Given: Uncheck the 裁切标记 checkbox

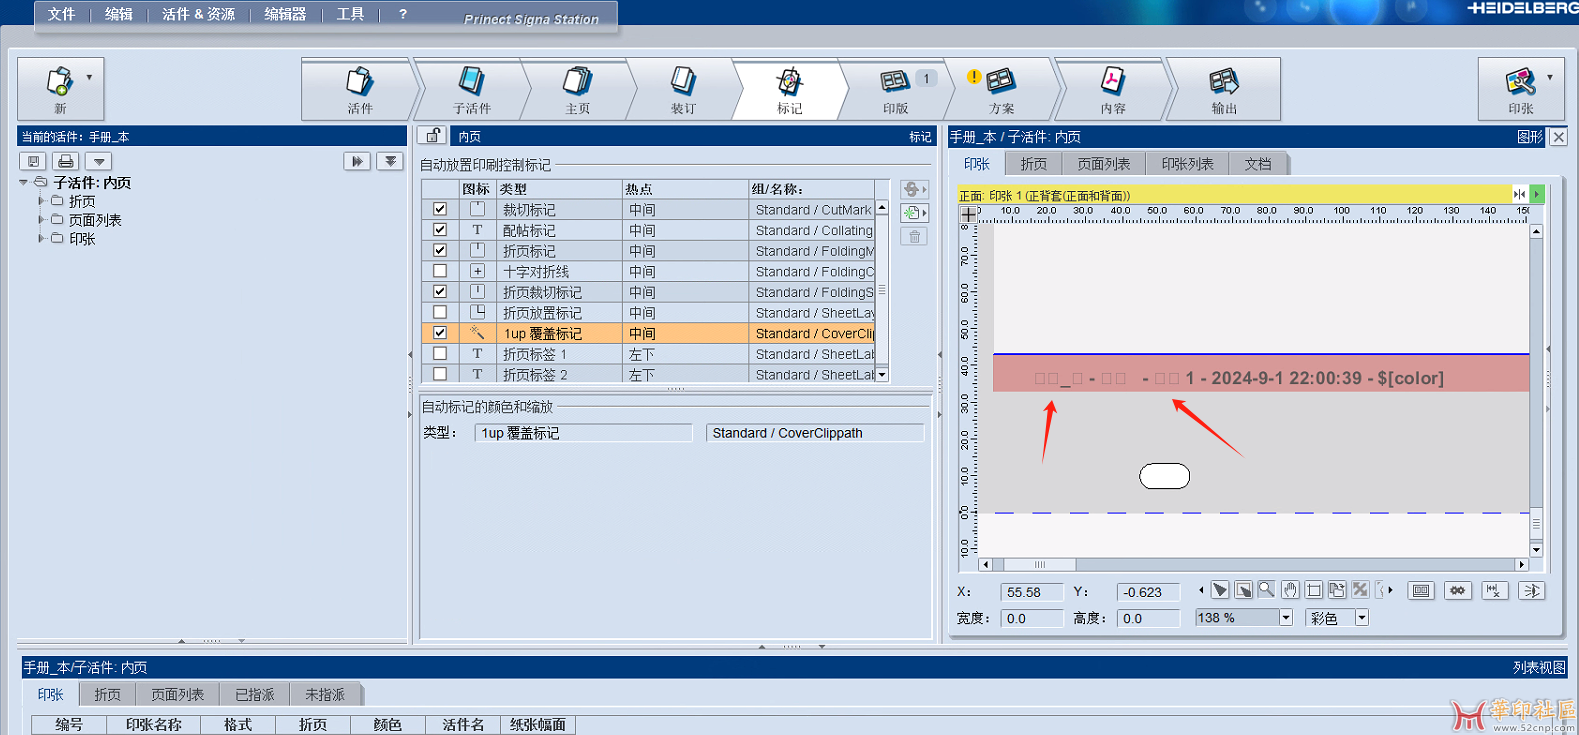Looking at the screenshot, I should [x=440, y=209].
